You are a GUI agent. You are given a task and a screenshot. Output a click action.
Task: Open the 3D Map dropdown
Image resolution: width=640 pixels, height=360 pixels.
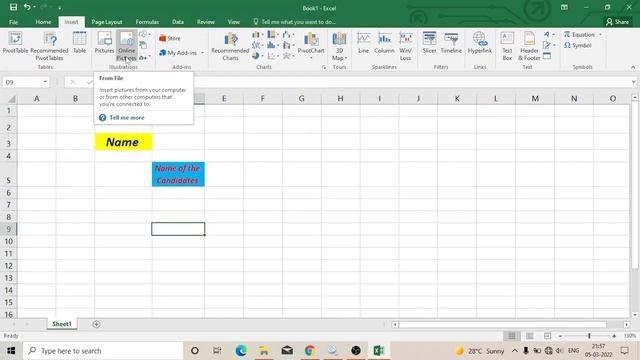(346, 58)
